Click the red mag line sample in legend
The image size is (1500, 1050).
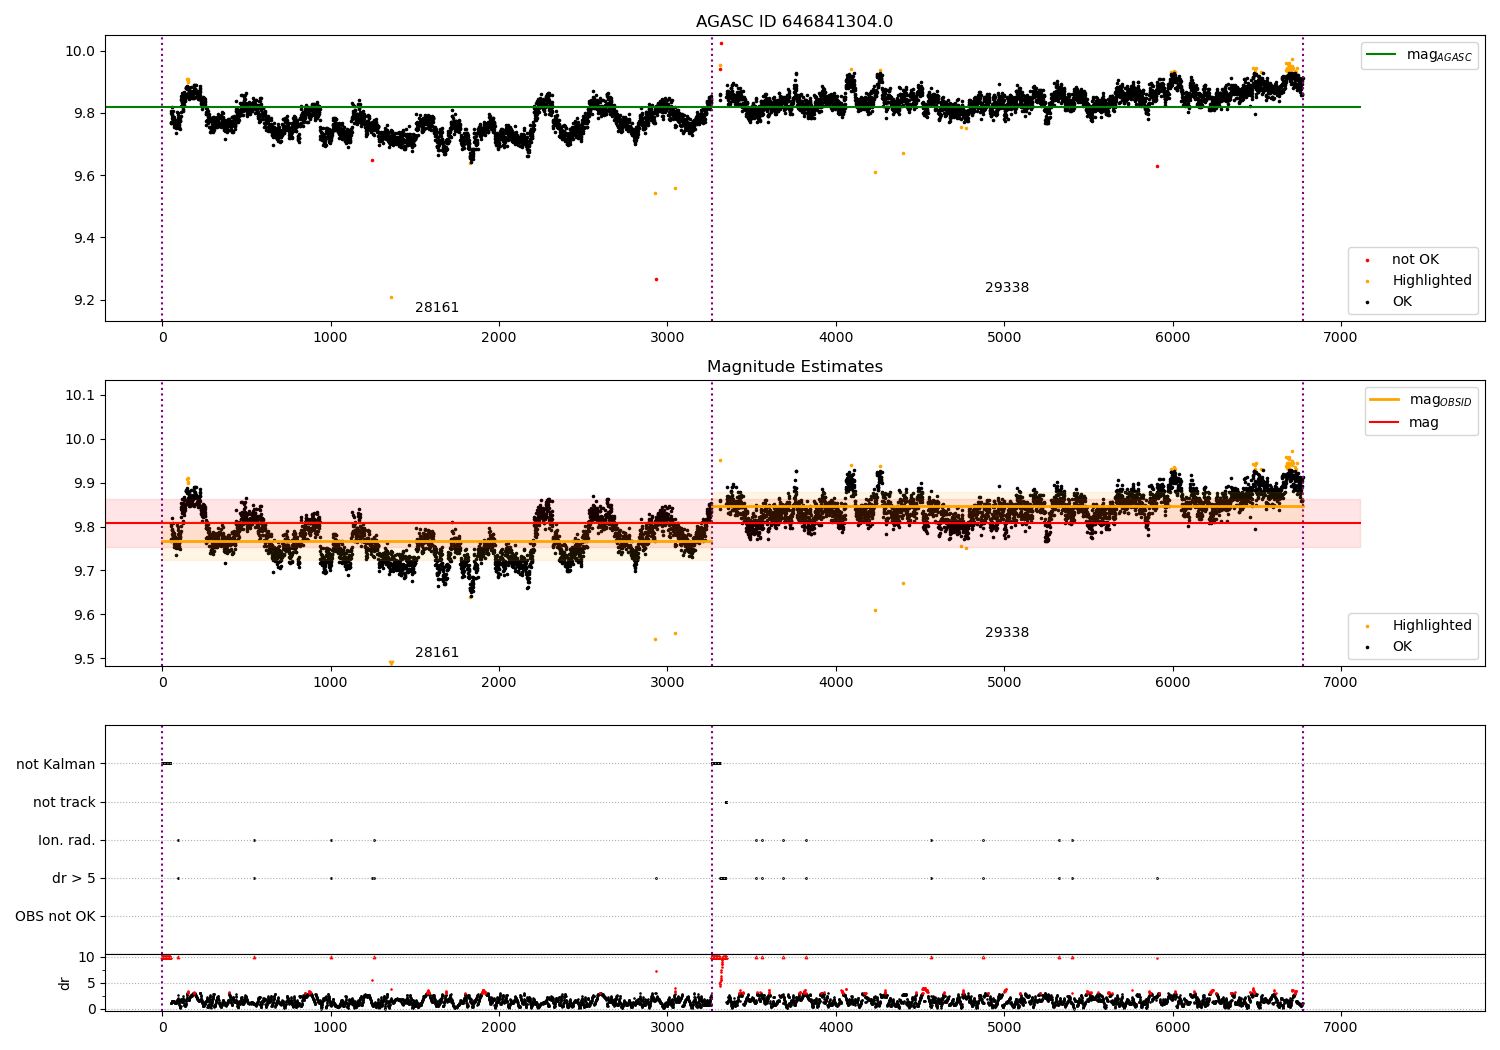pos(1384,423)
